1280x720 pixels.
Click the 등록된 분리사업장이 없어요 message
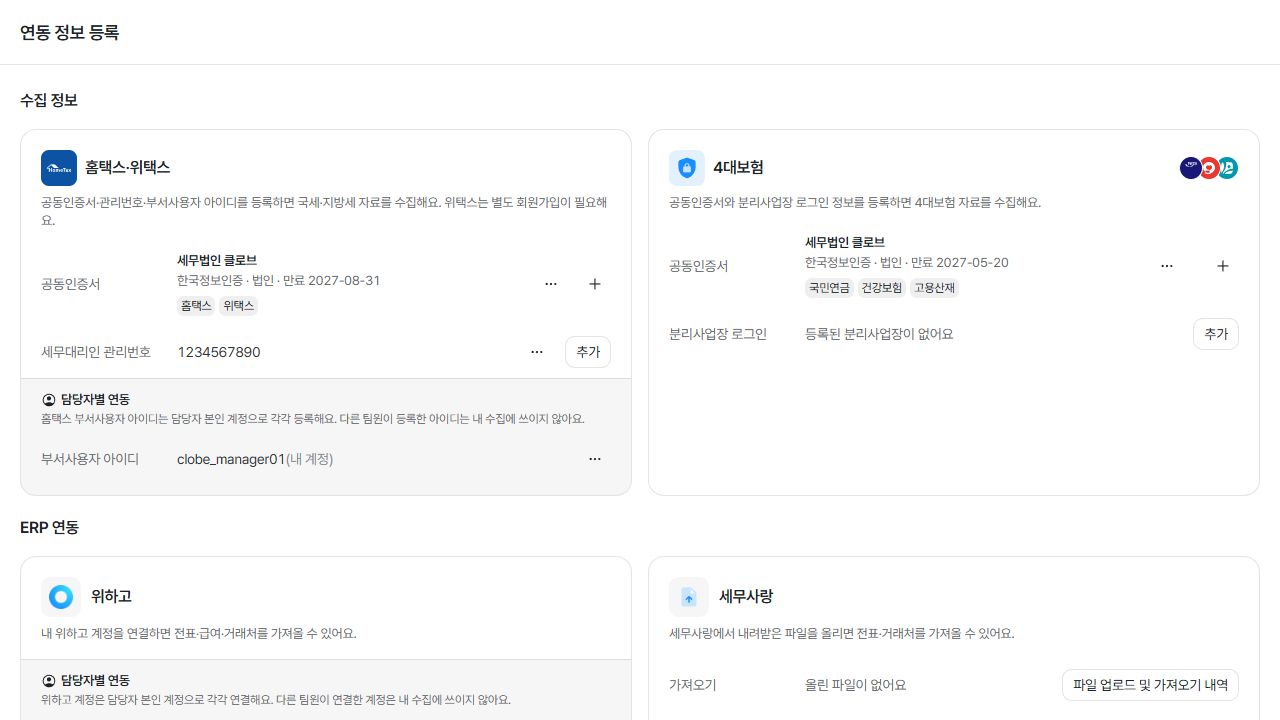879,334
